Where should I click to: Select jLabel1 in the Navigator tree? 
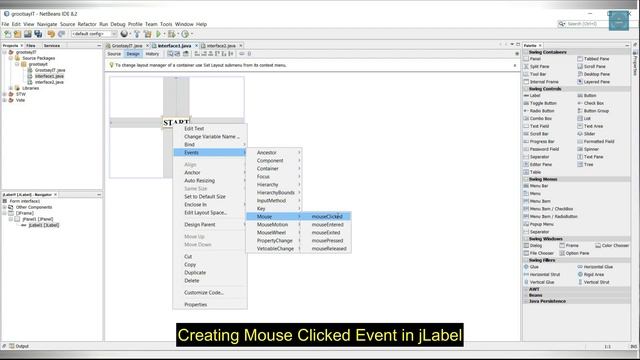44,225
